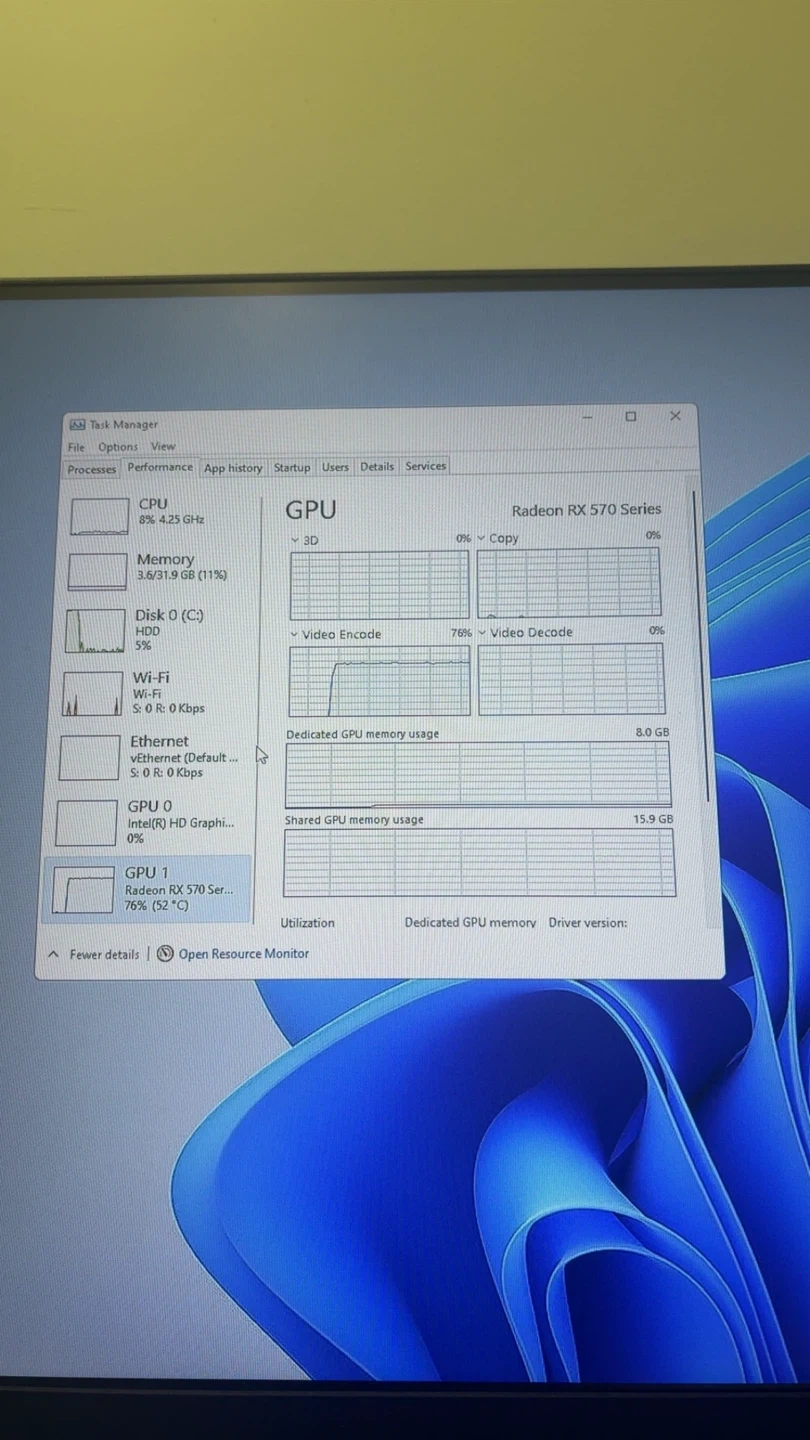Open the Options menu

(118, 447)
